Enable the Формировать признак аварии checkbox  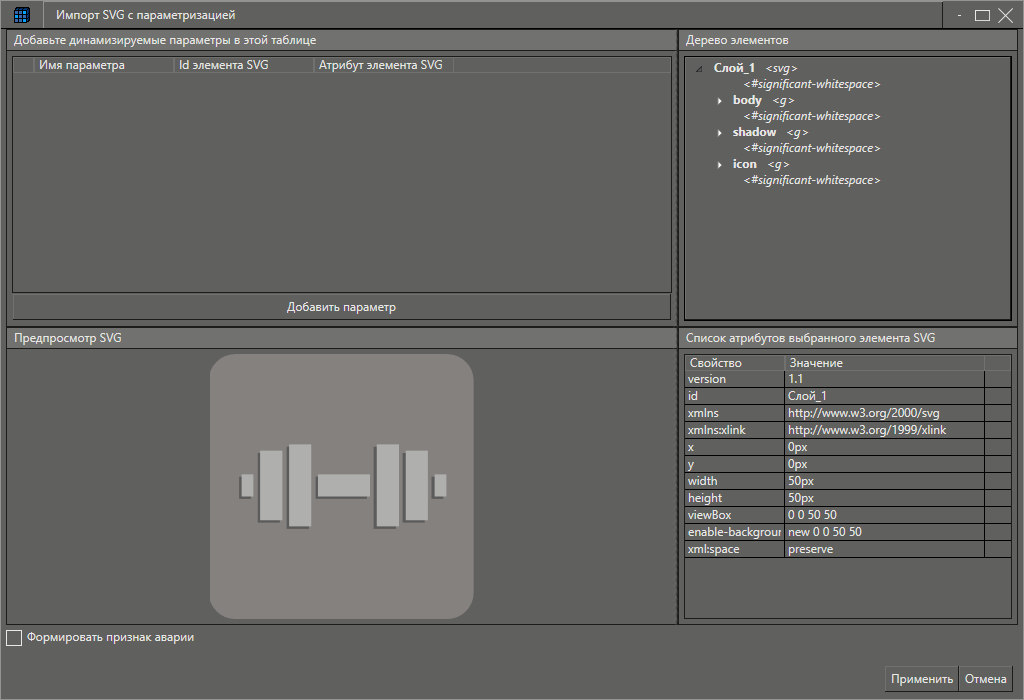14,637
